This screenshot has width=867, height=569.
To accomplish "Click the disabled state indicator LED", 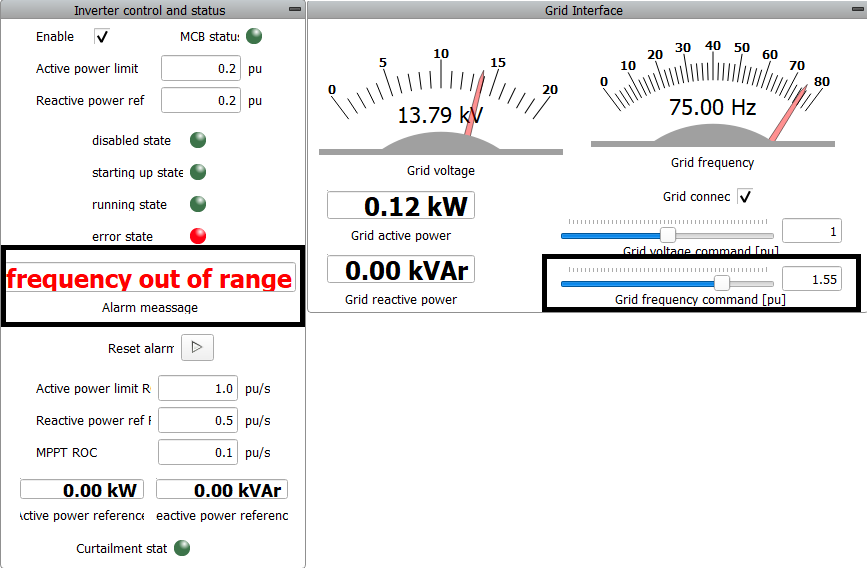I will coord(198,141).
